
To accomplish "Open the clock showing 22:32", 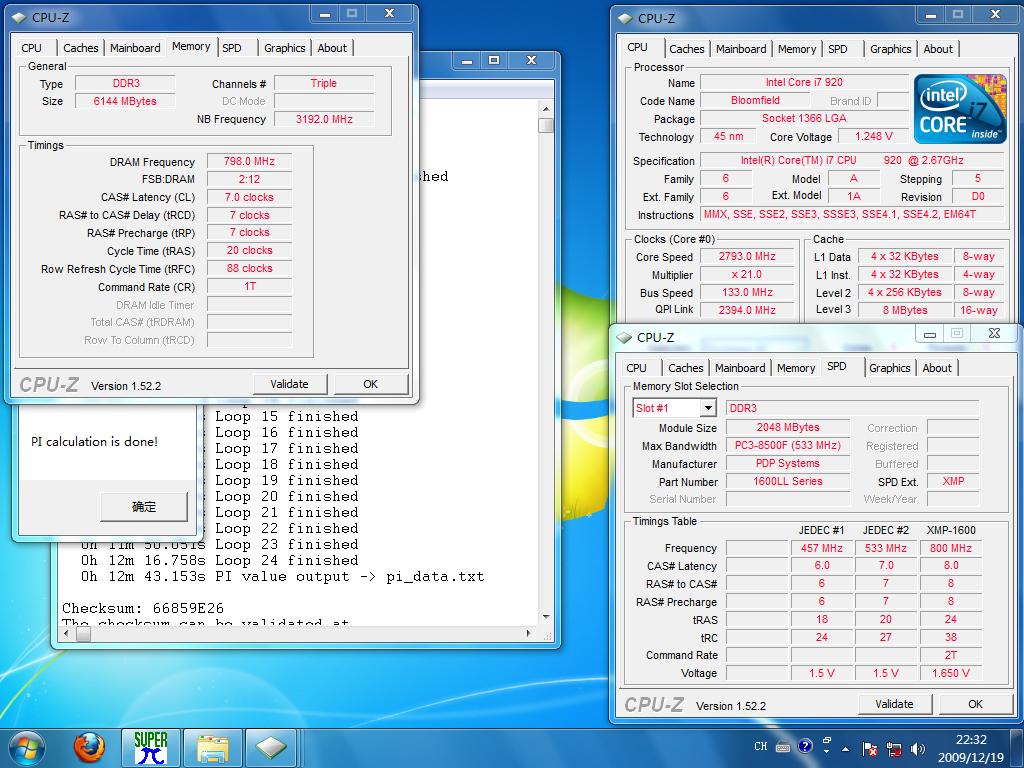I will (971, 748).
